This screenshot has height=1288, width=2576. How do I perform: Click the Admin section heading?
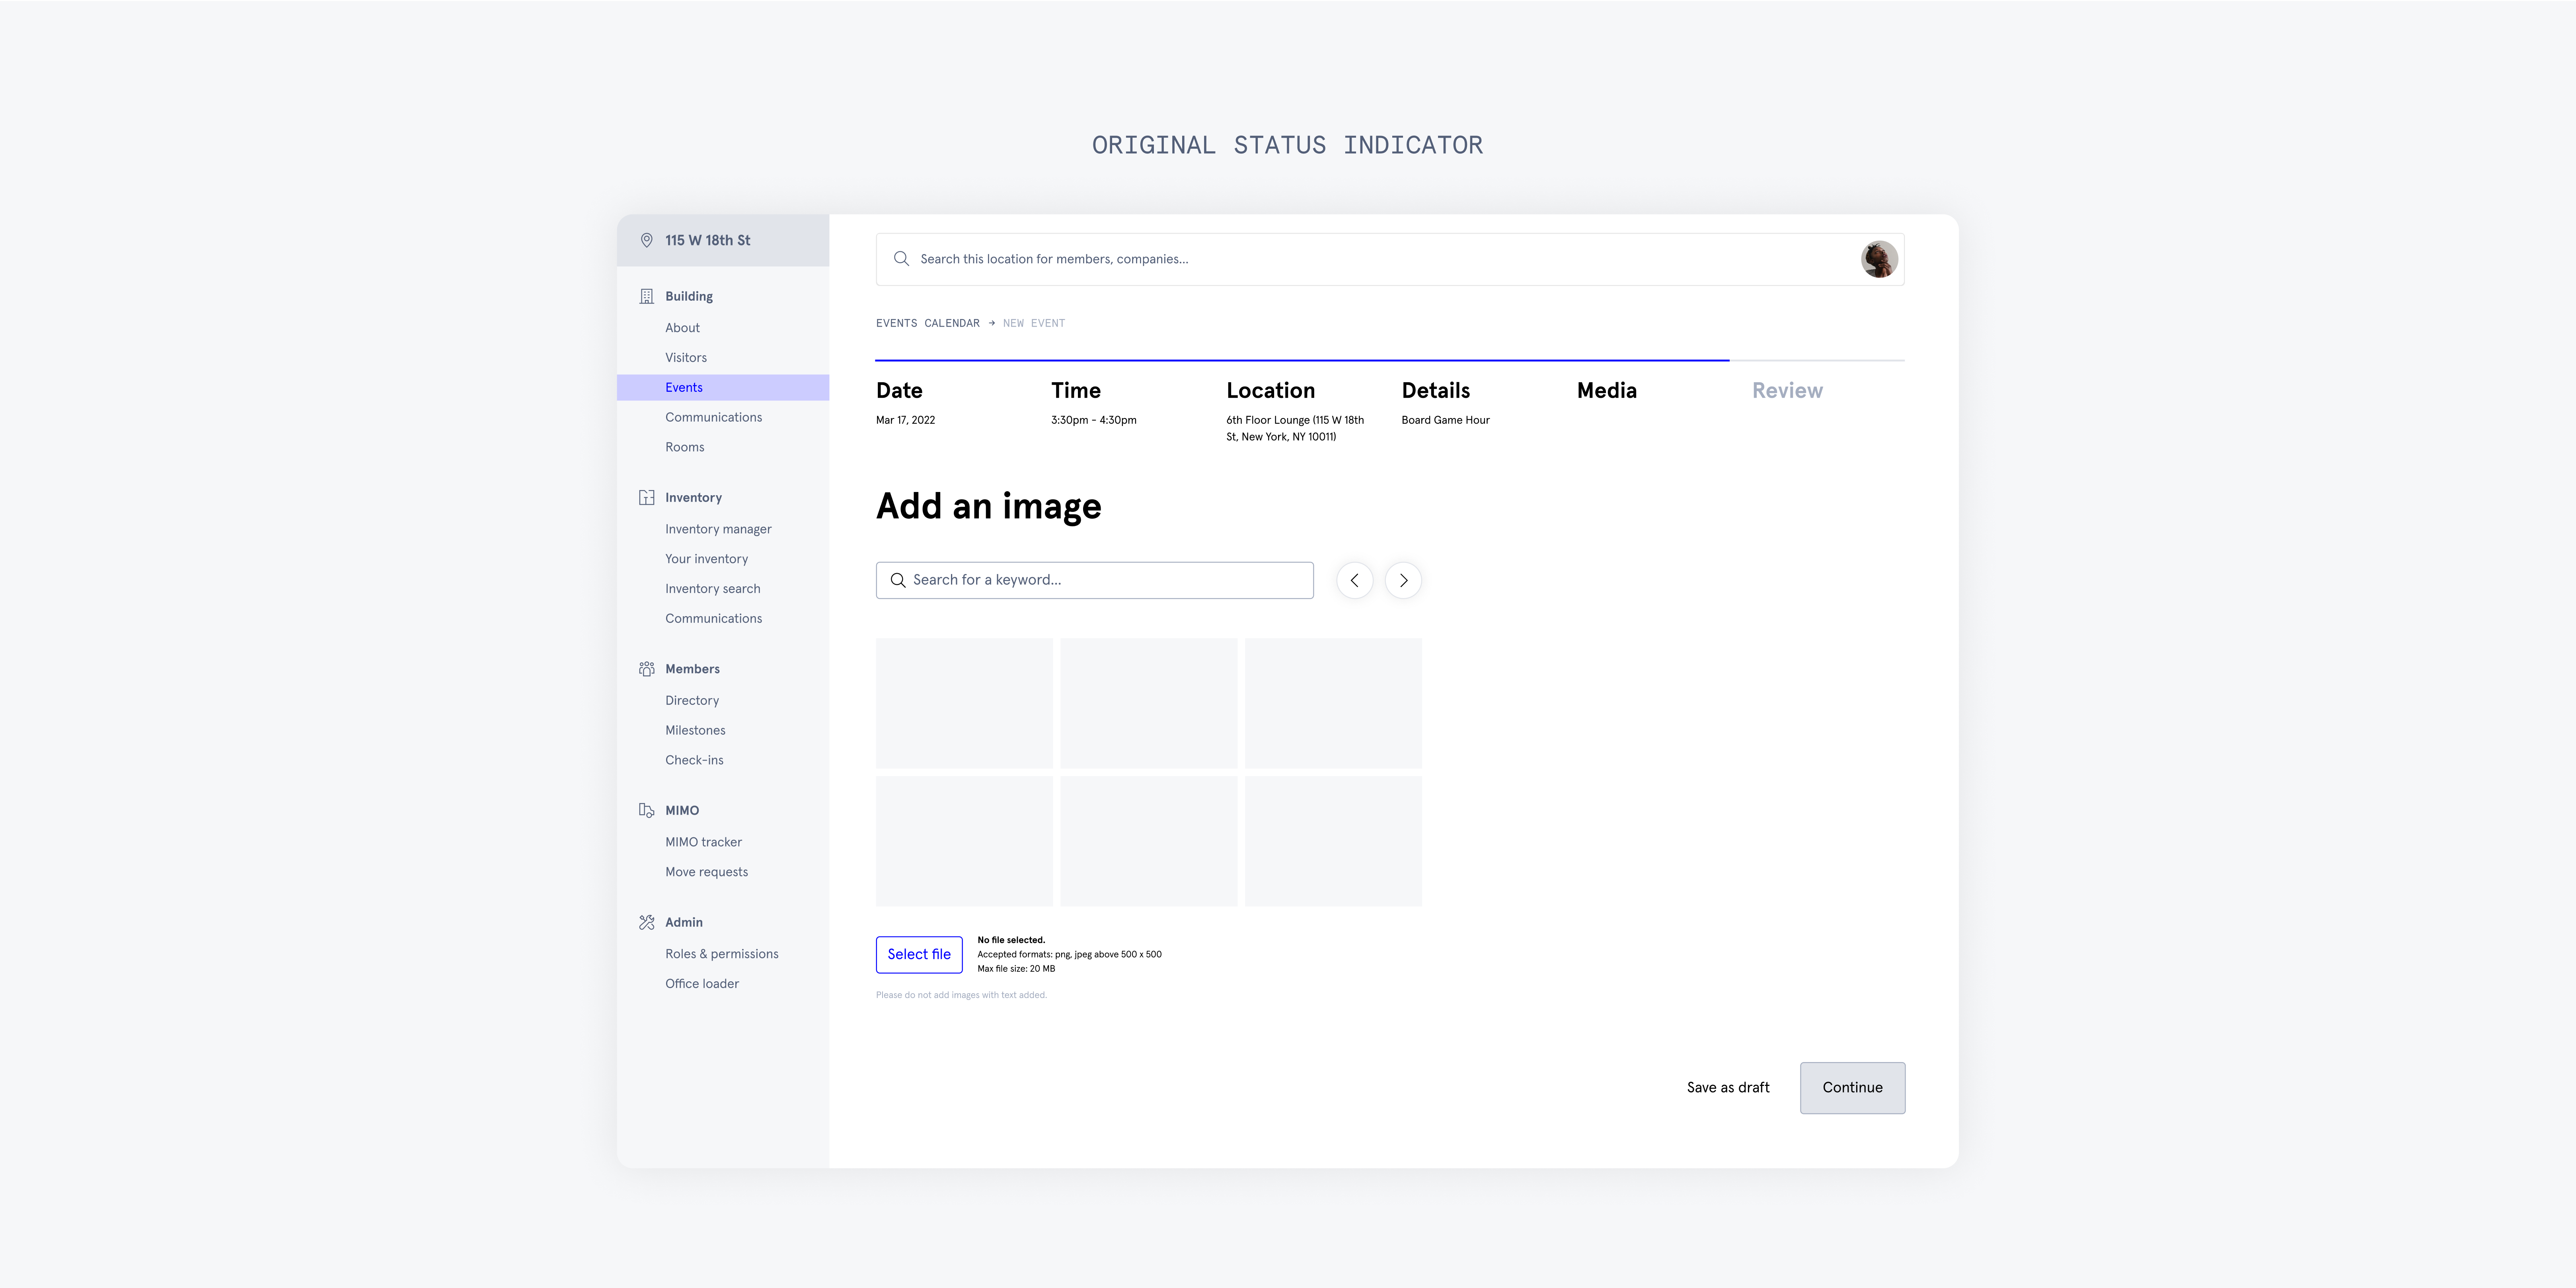(684, 922)
